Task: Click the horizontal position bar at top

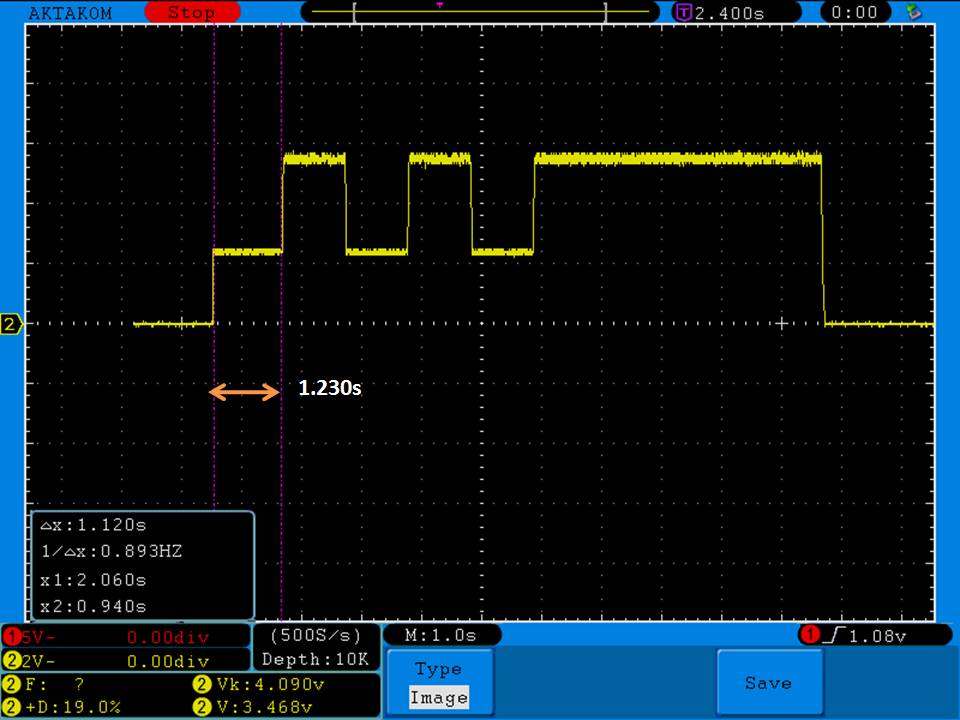Action: (481, 13)
